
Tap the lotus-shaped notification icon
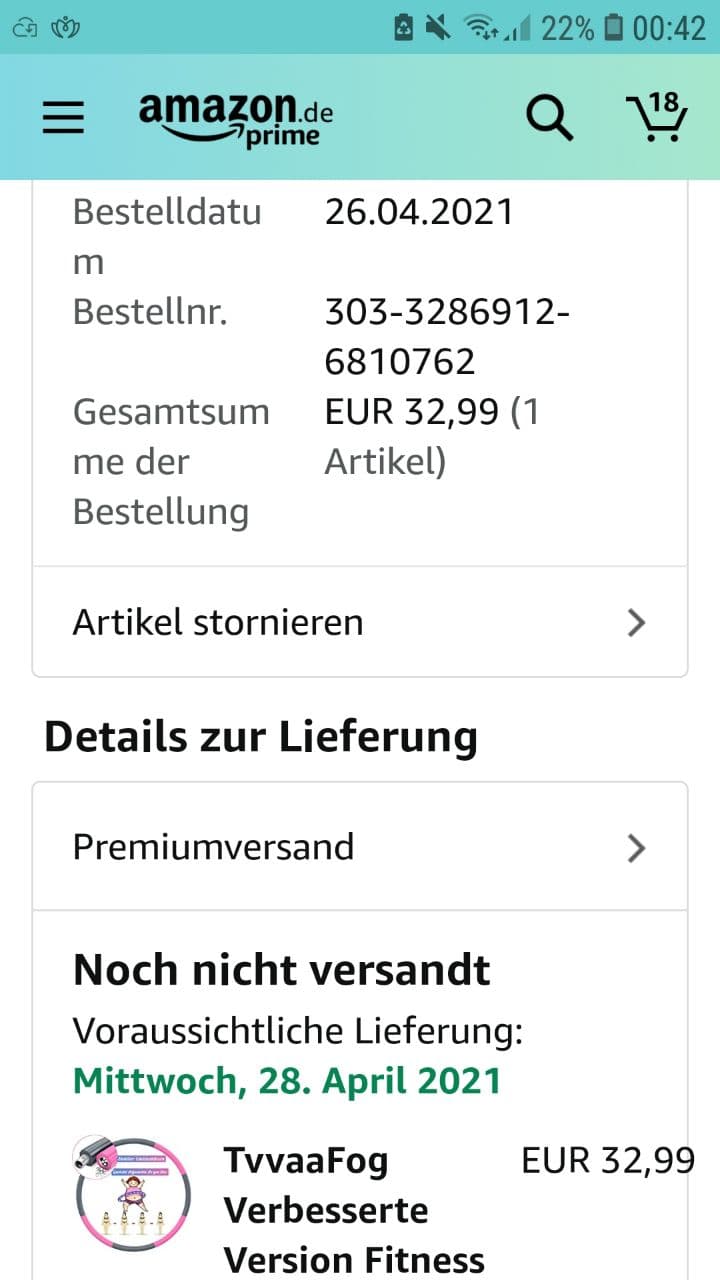click(67, 27)
